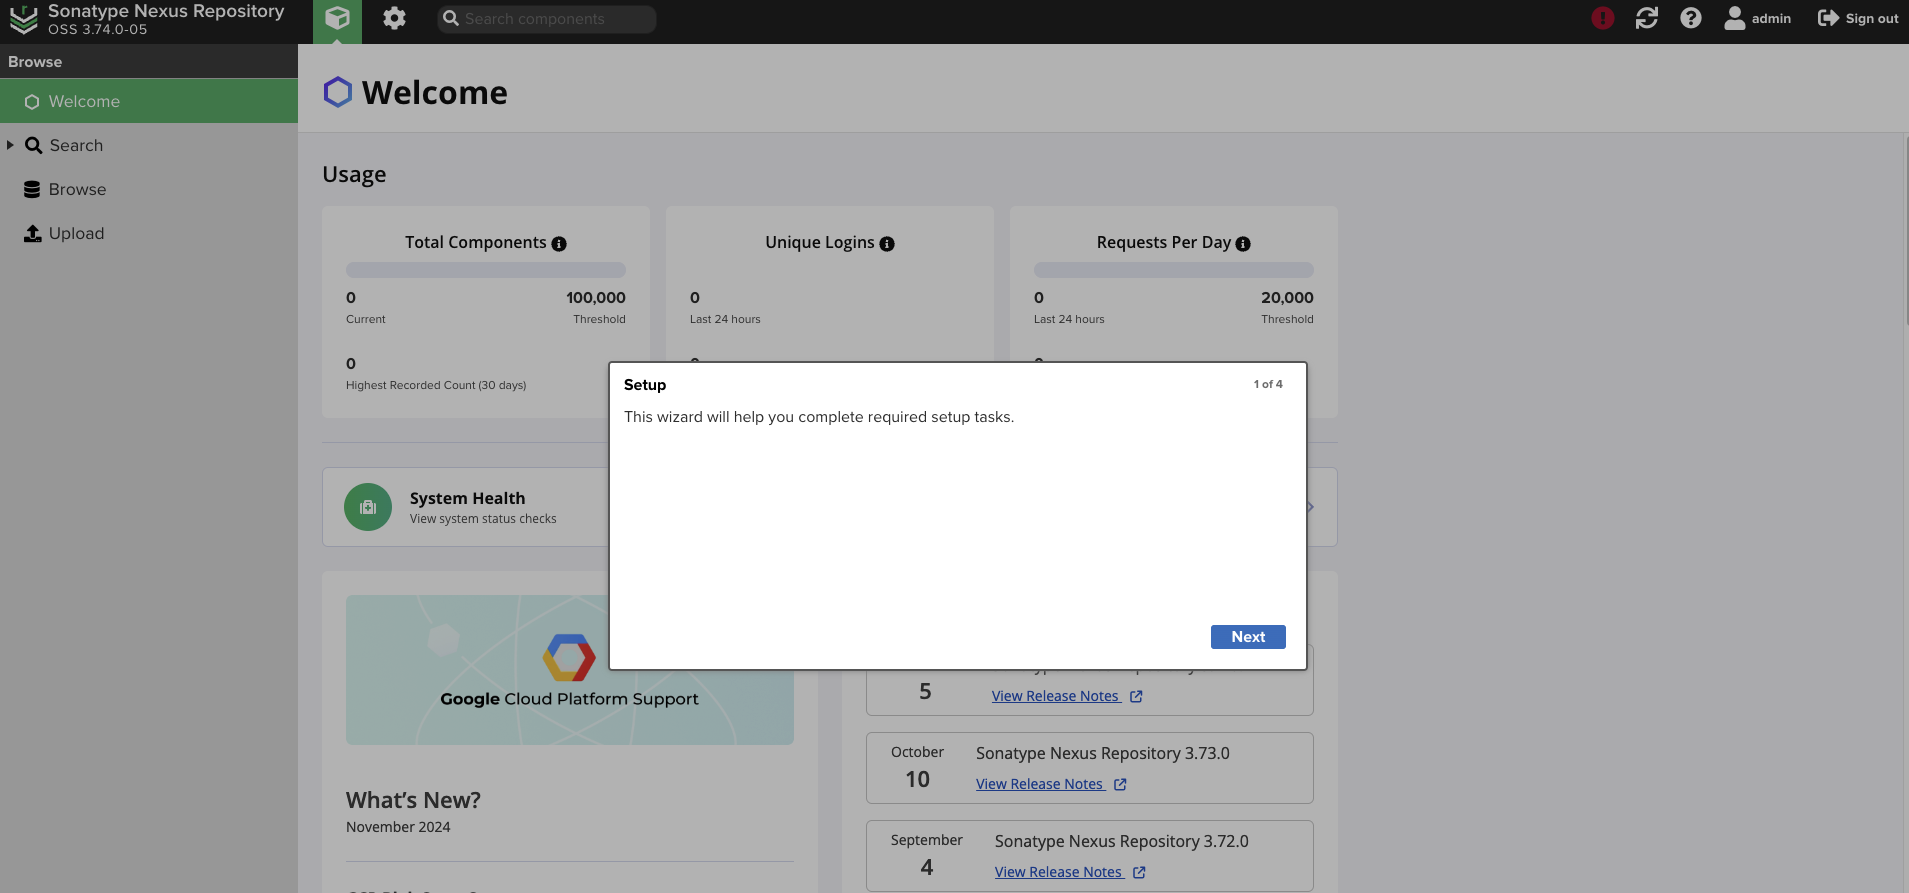Click the November 2024 date text
This screenshot has height=893, width=1909.
point(398,827)
